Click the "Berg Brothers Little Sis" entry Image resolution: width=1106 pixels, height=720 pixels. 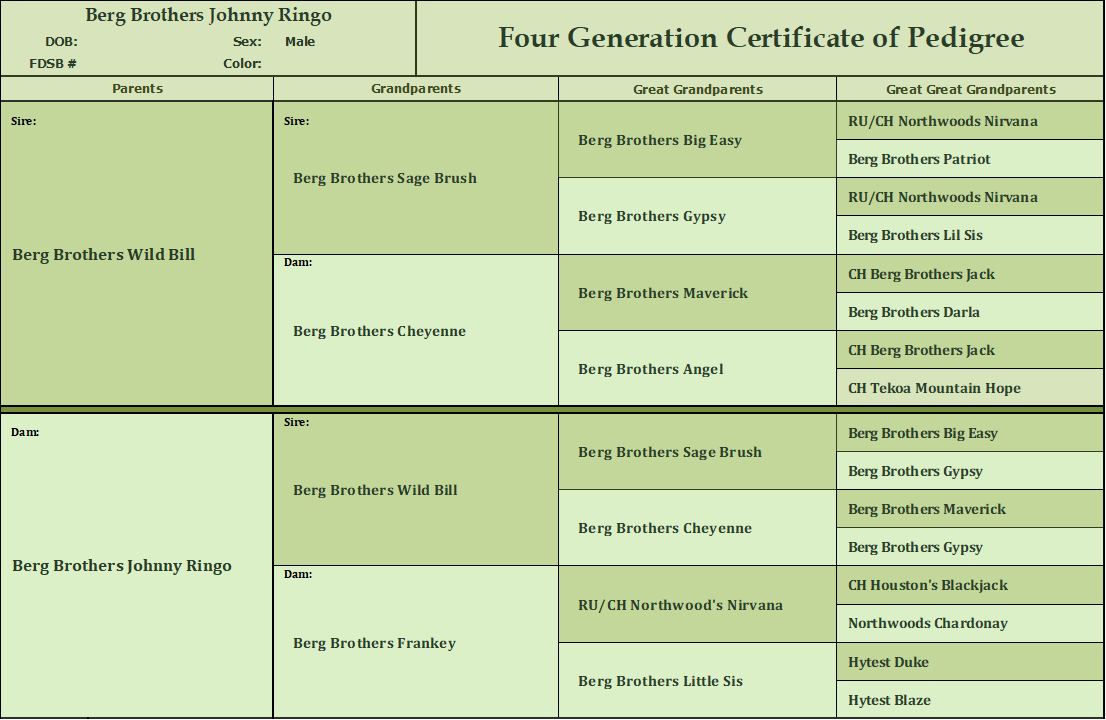(x=660, y=681)
